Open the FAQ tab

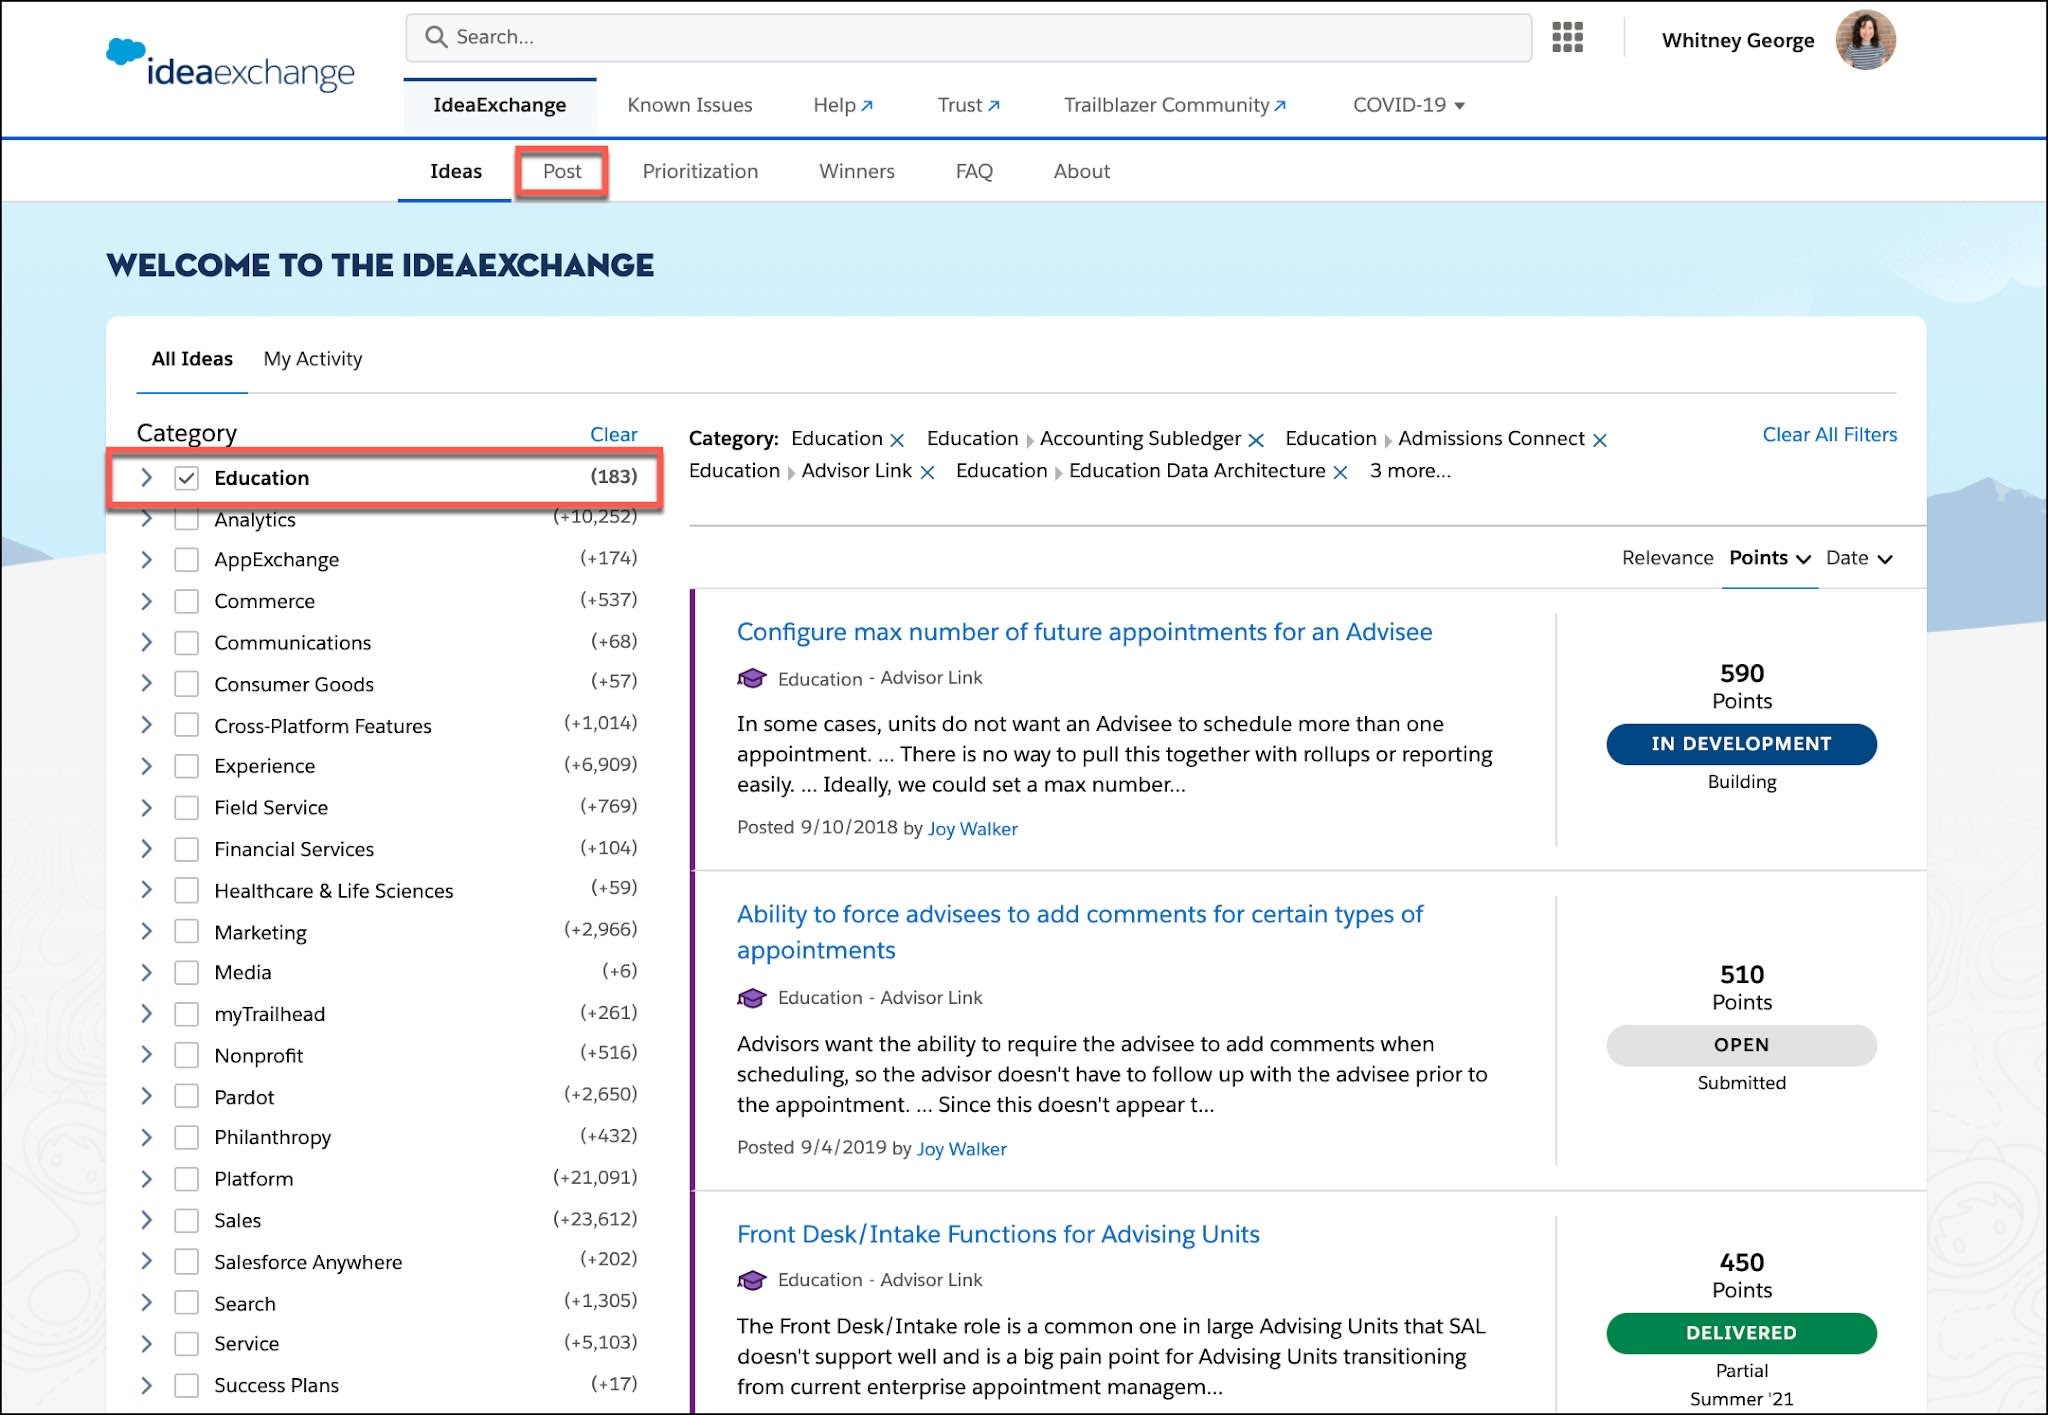[974, 171]
